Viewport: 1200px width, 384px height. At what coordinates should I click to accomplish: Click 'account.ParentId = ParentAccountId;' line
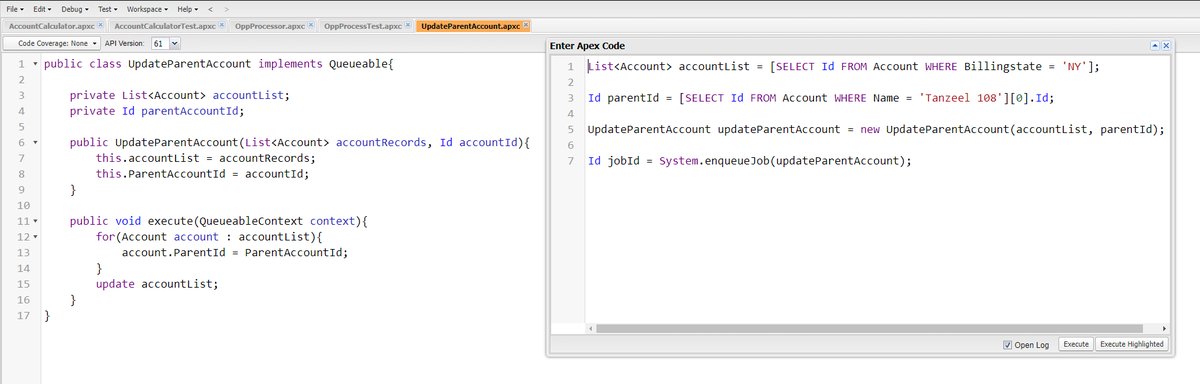(x=235, y=252)
